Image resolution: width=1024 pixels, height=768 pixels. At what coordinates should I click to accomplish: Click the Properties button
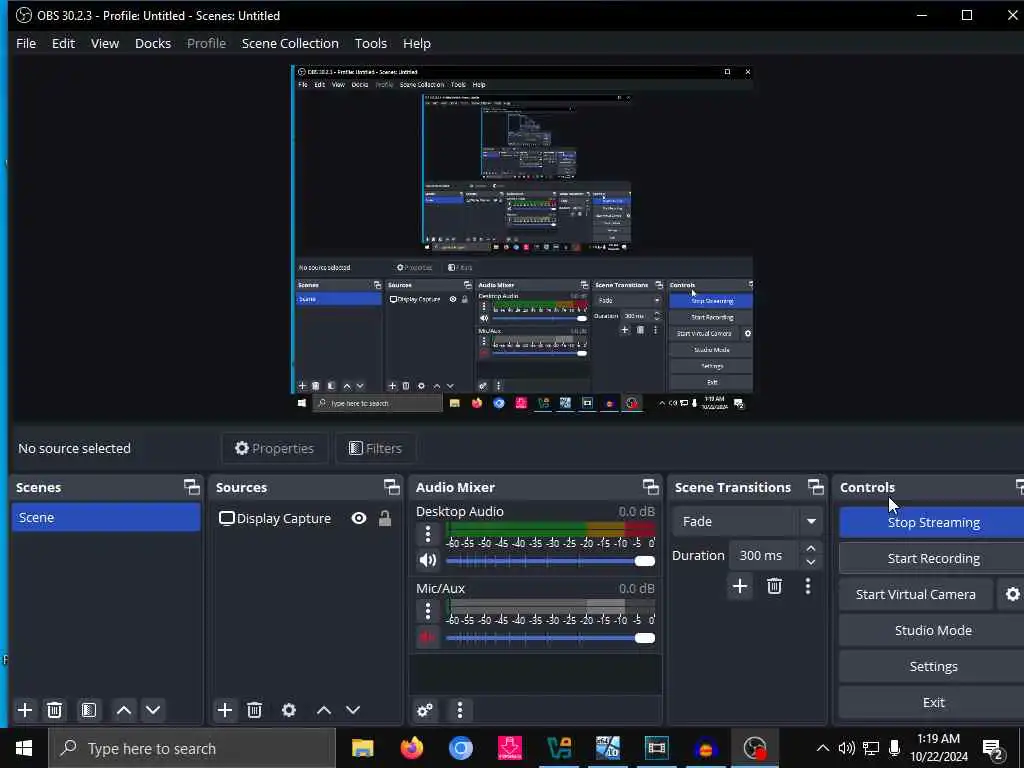point(274,448)
